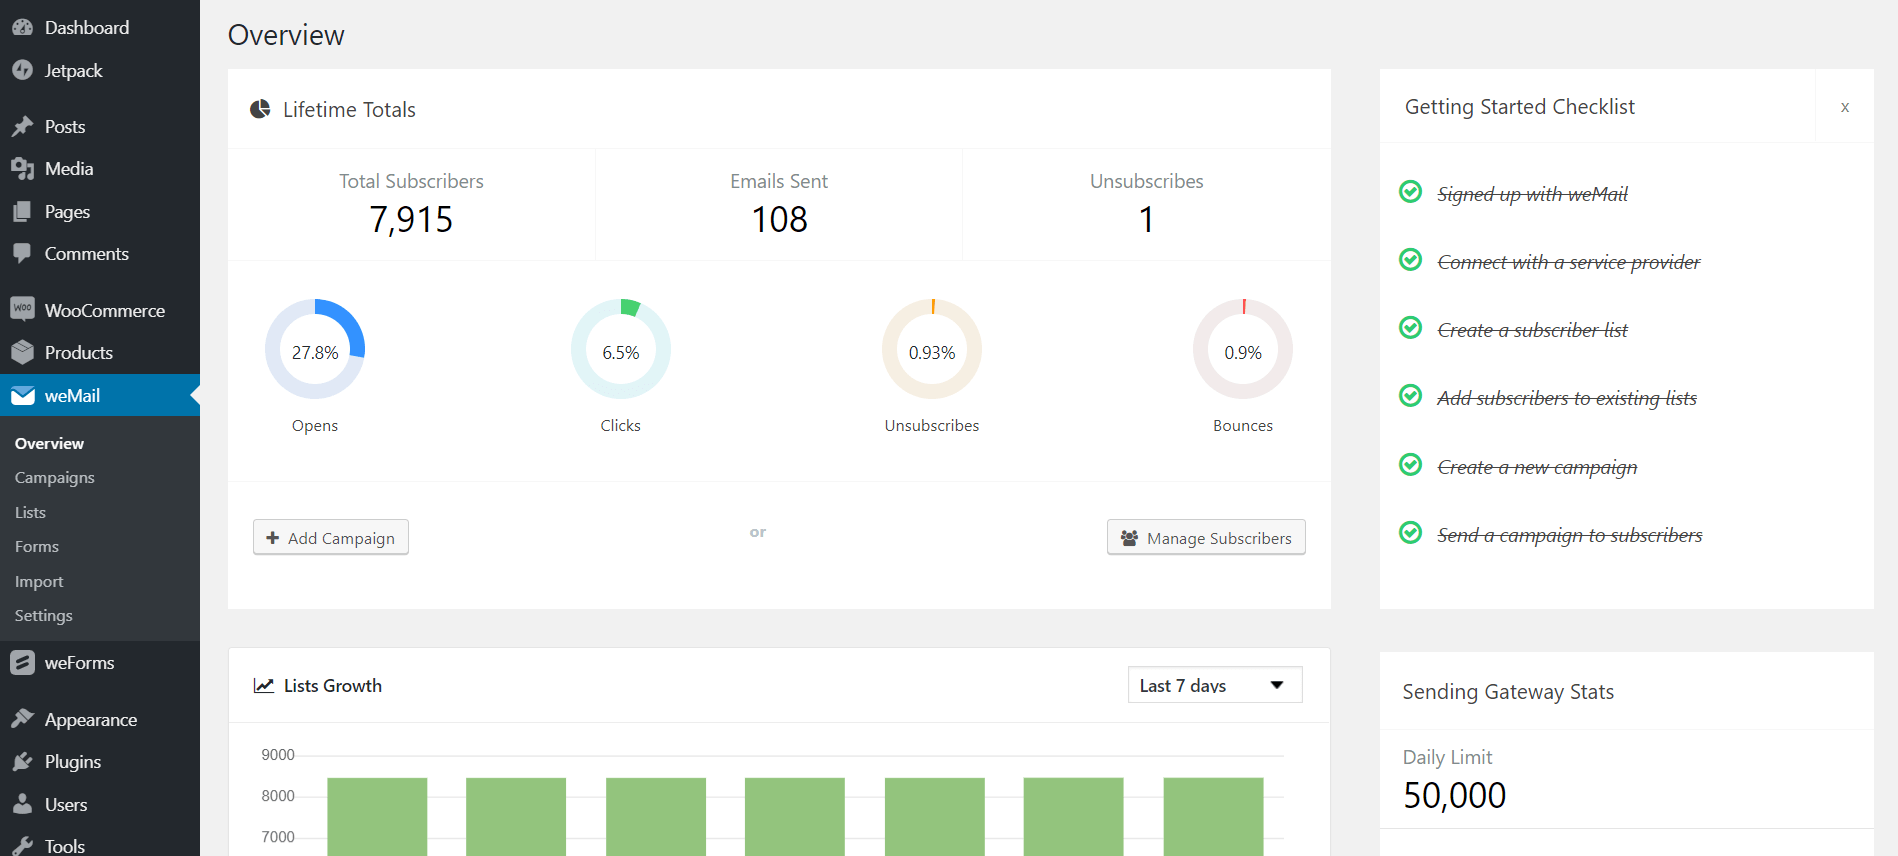Viewport: 1898px width, 856px height.
Task: Click the weForms icon in sidebar
Action: [x=22, y=663]
